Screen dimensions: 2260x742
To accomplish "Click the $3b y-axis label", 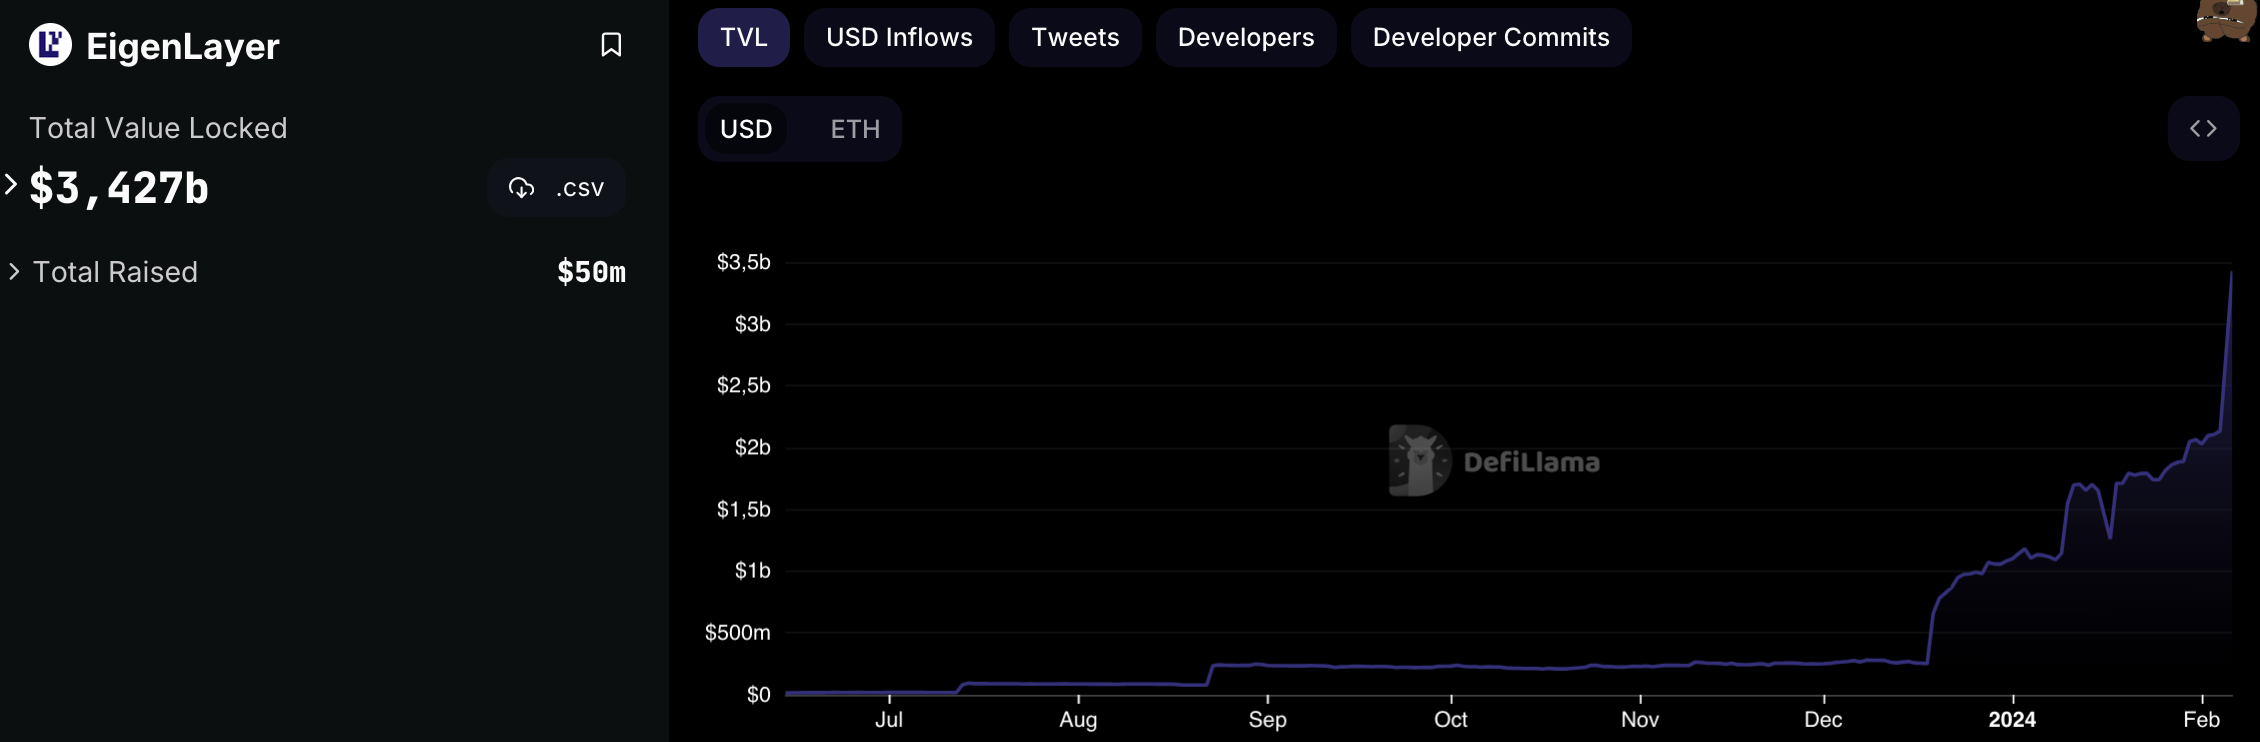I will [752, 324].
